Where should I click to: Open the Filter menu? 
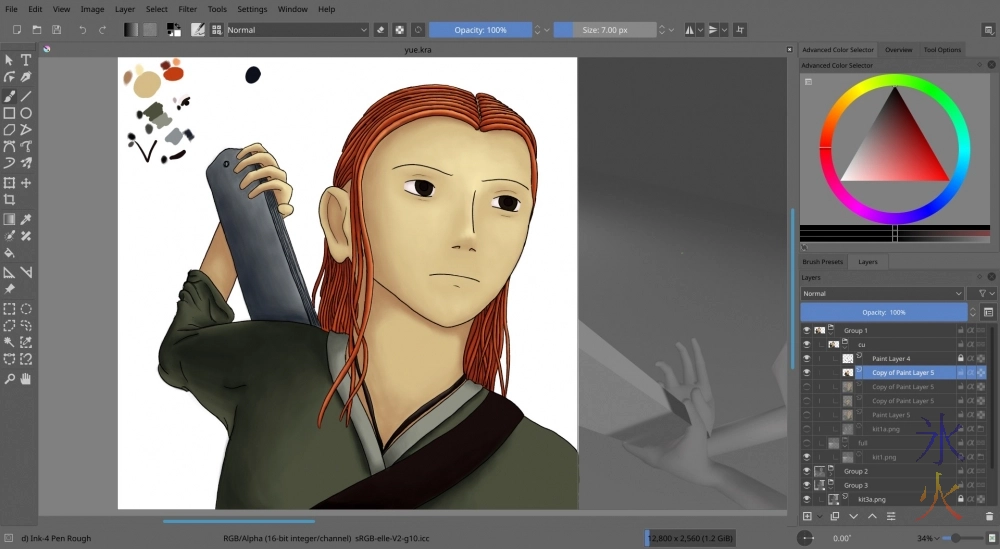tap(187, 9)
